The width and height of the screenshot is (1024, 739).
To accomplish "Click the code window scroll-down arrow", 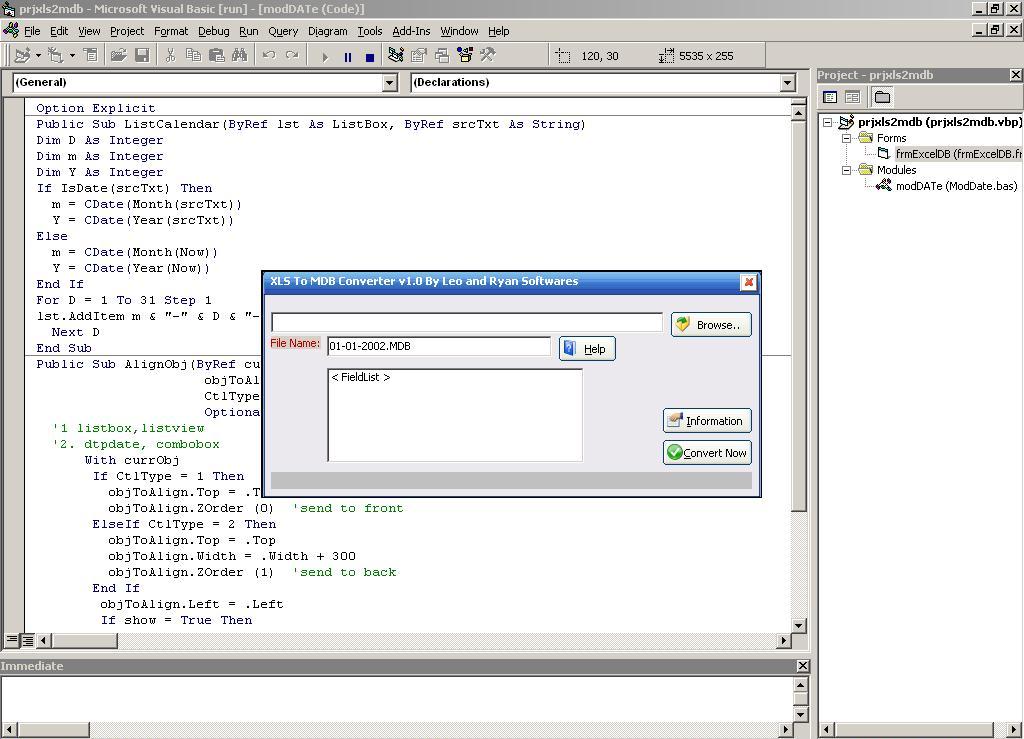I will 799,625.
